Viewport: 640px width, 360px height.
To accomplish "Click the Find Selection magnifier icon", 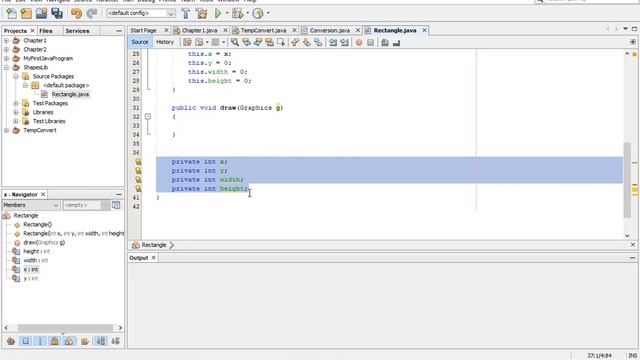I will [x=235, y=42].
